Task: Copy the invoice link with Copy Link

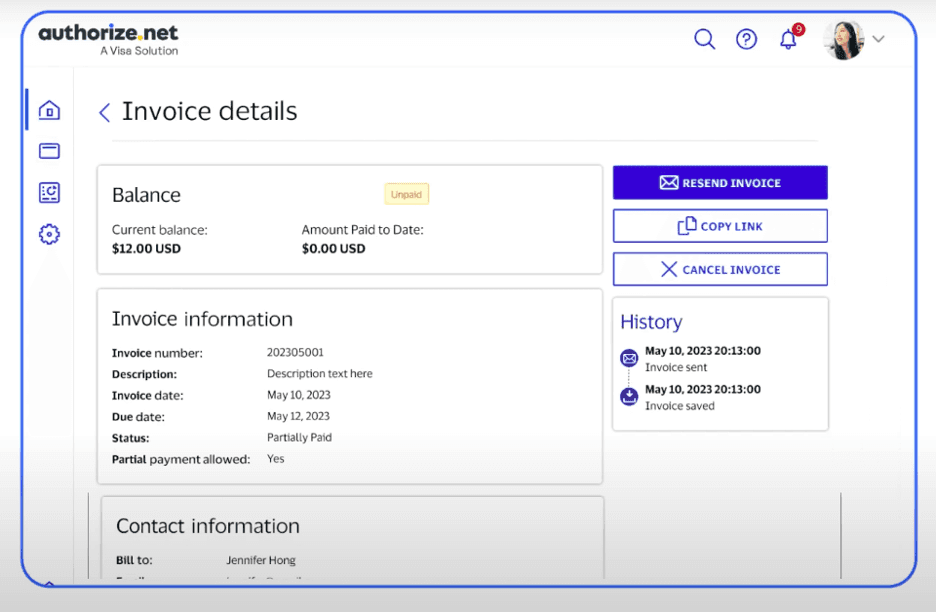Action: coord(719,226)
